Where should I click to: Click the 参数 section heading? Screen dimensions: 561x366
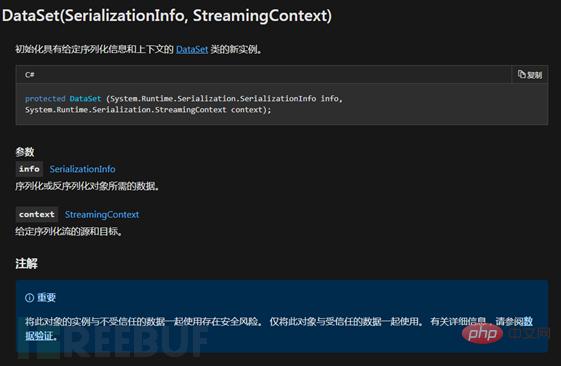click(25, 152)
